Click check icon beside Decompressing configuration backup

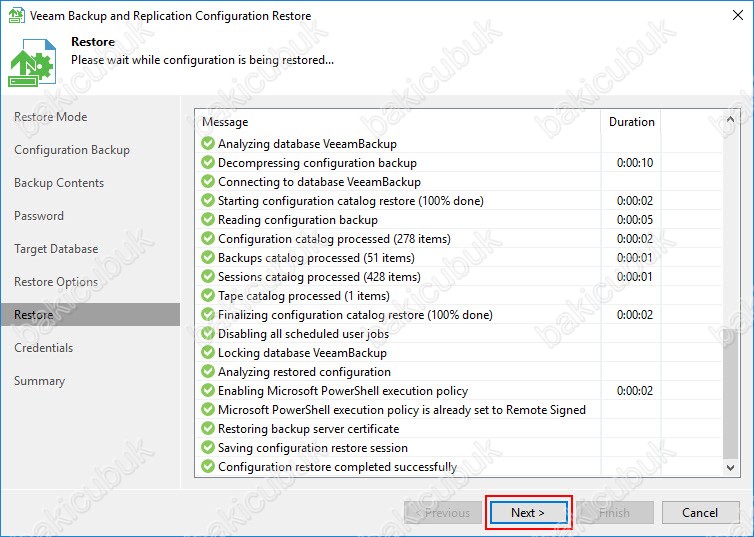208,162
